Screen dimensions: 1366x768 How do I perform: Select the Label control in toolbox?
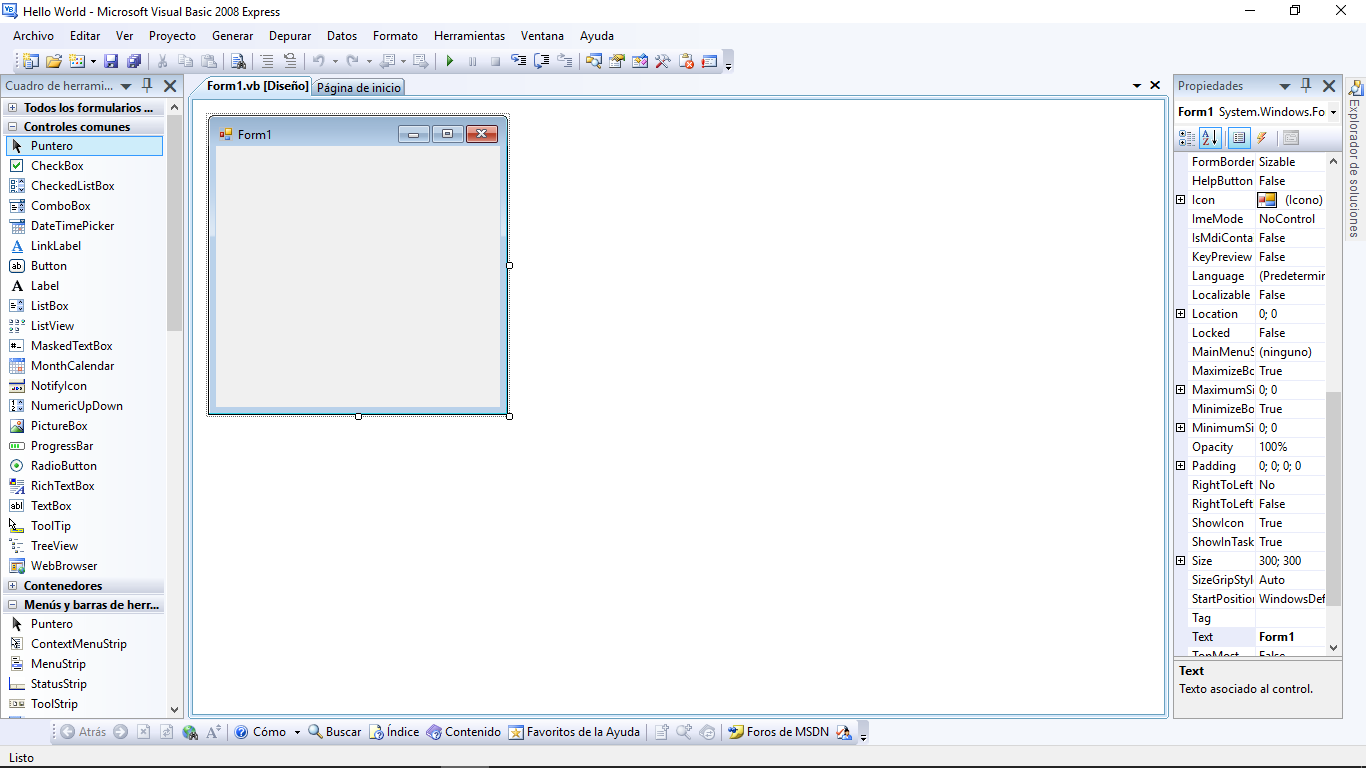point(84,286)
